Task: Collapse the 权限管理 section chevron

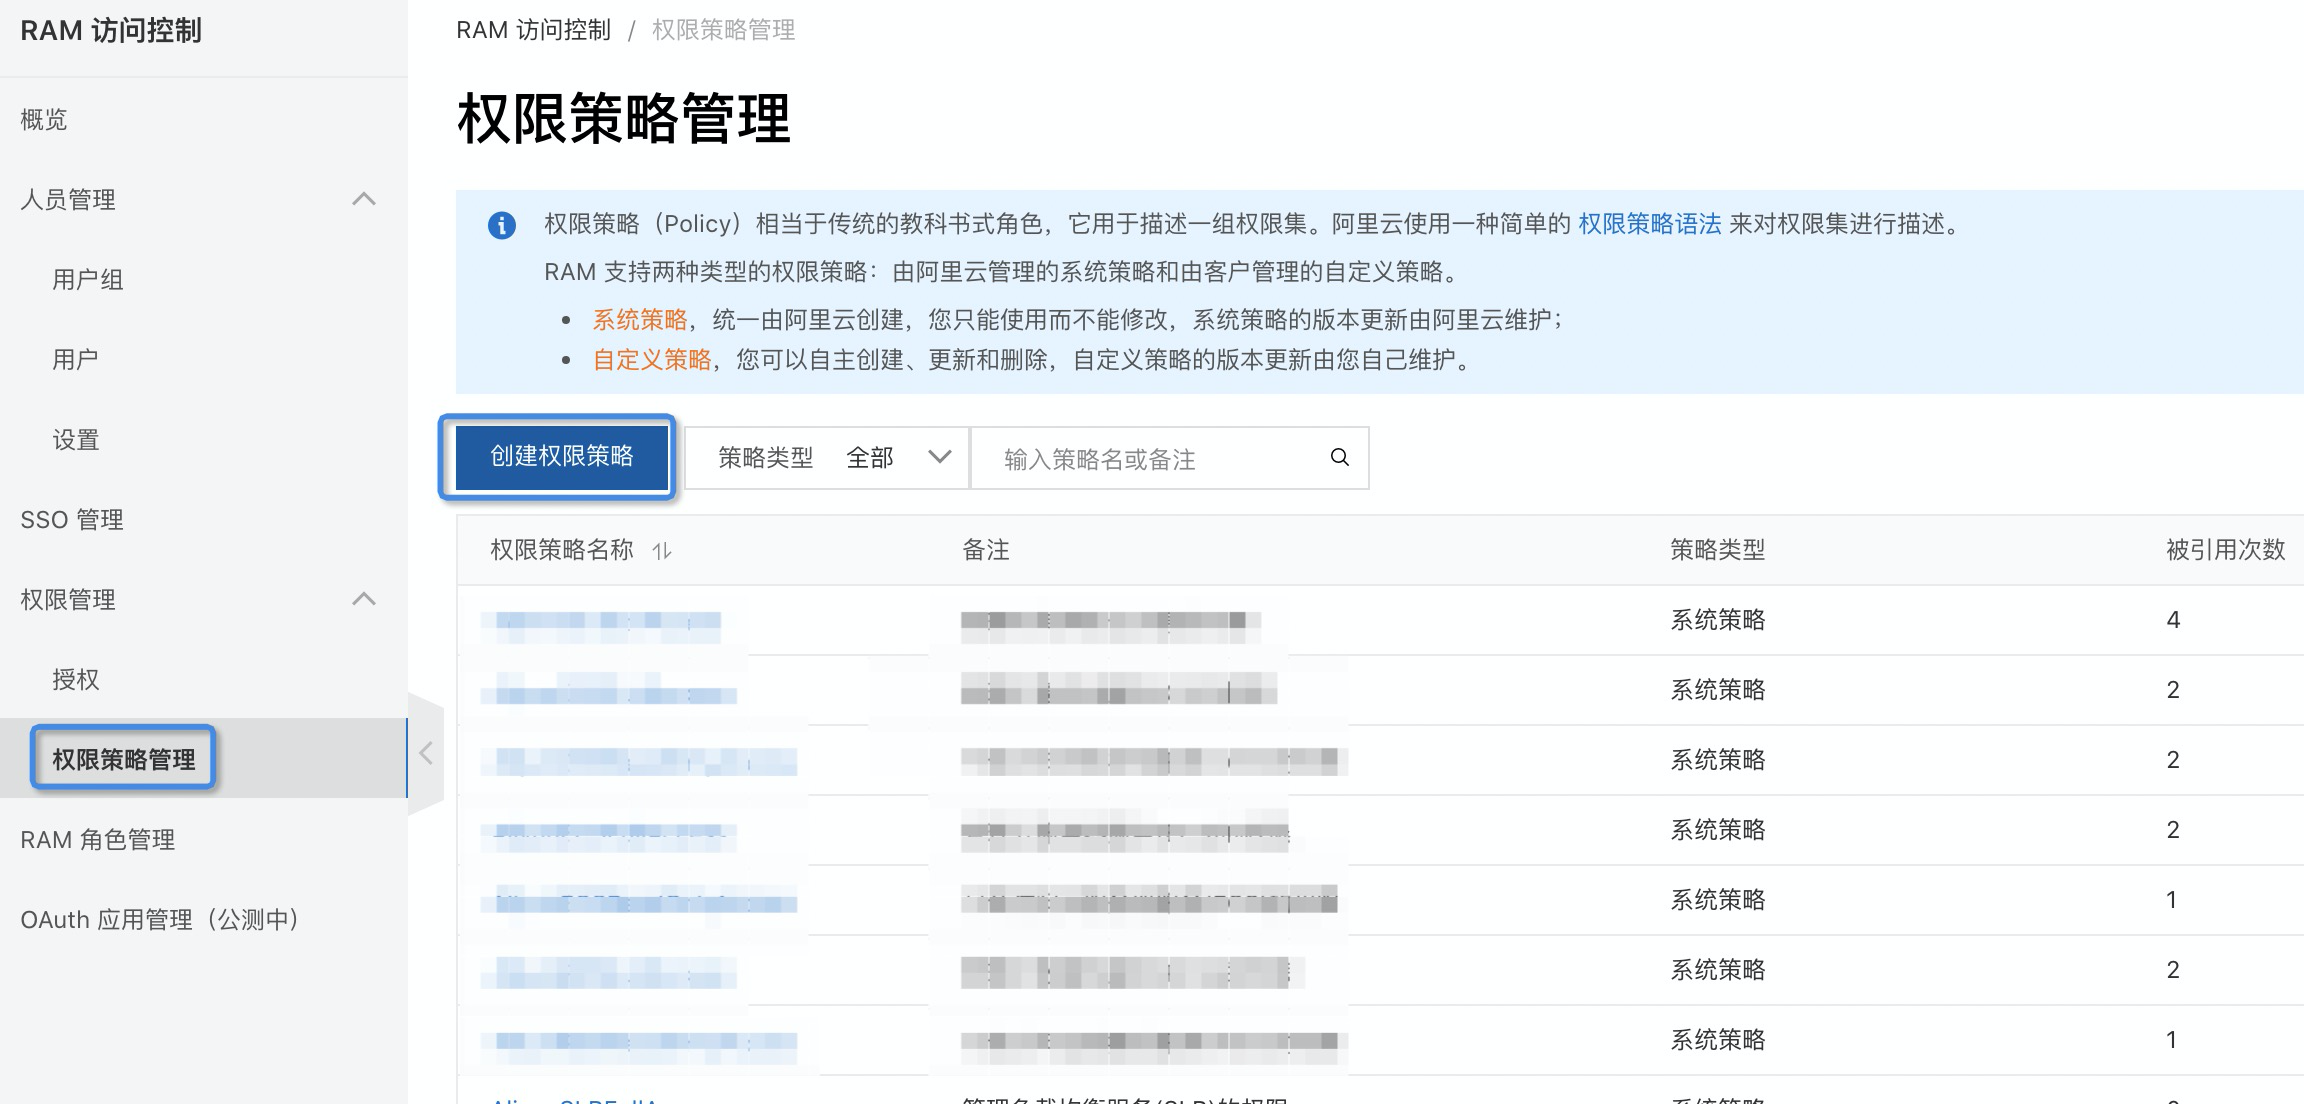Action: (x=364, y=599)
